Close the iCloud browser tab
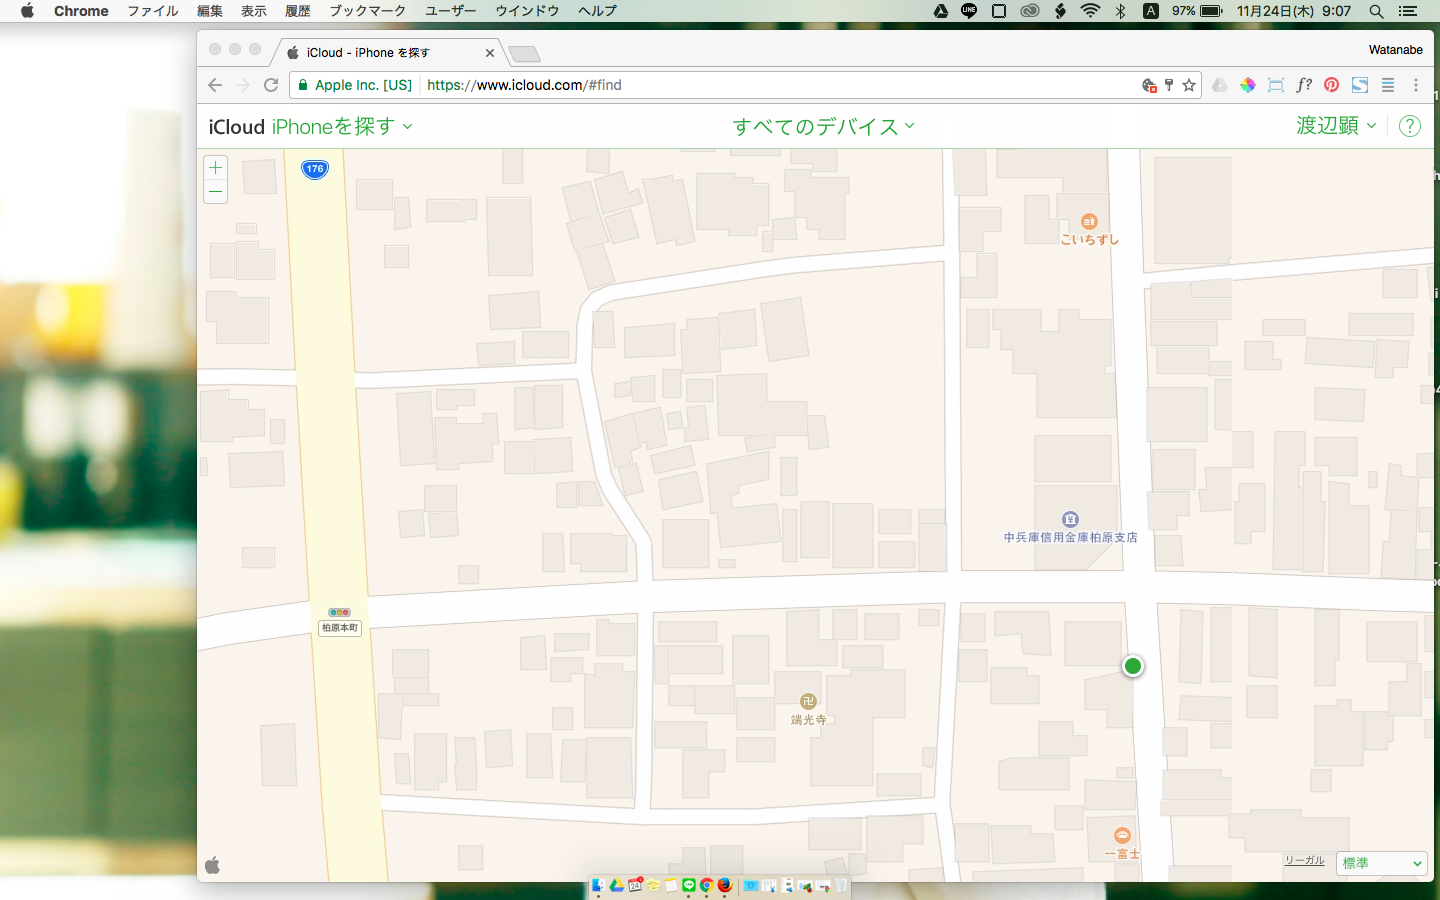The height and width of the screenshot is (900, 1440). 490,53
